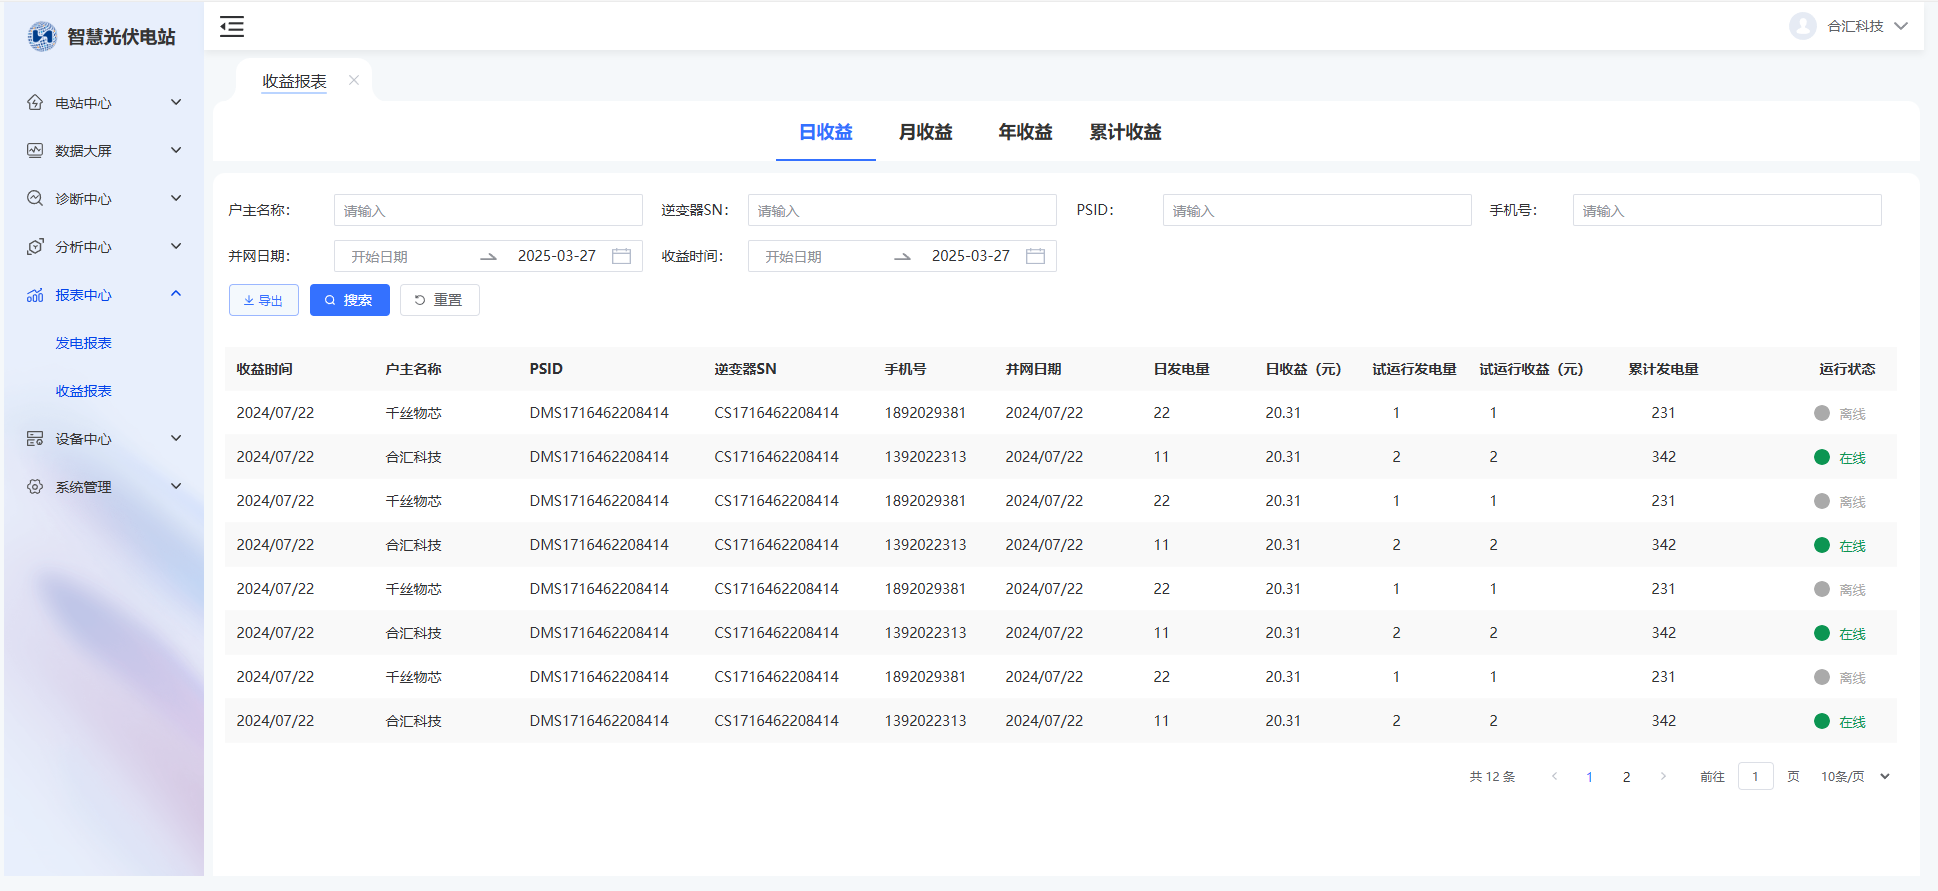Expand the 设备中心 menu
Screen dimensions: 1938x891
coord(176,438)
